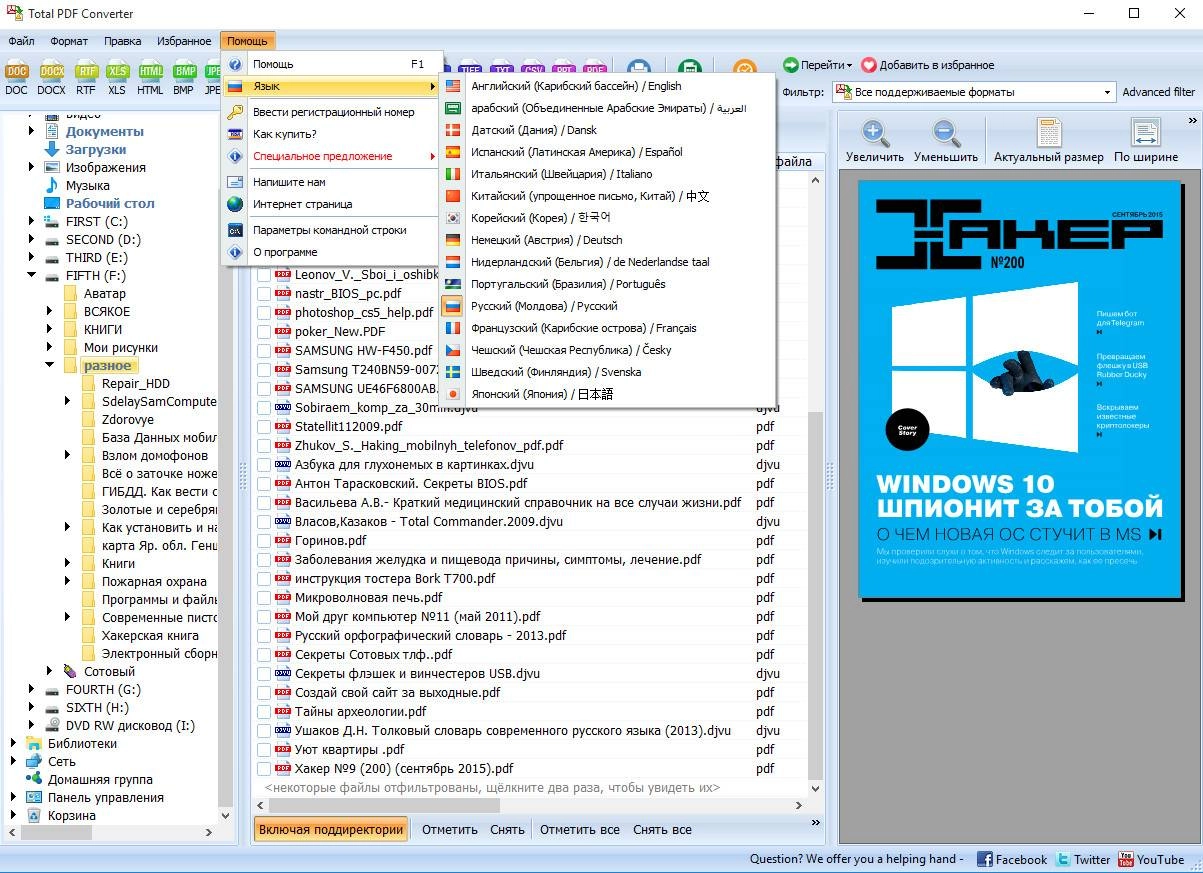Click the Снять все button

662,829
